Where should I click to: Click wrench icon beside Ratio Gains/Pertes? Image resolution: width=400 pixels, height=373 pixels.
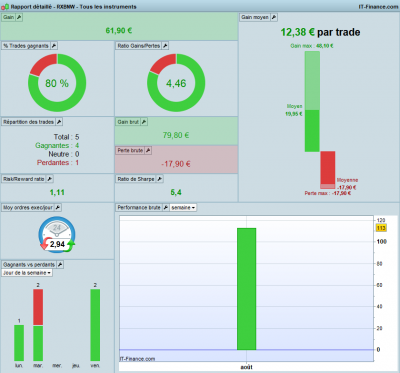pos(165,46)
